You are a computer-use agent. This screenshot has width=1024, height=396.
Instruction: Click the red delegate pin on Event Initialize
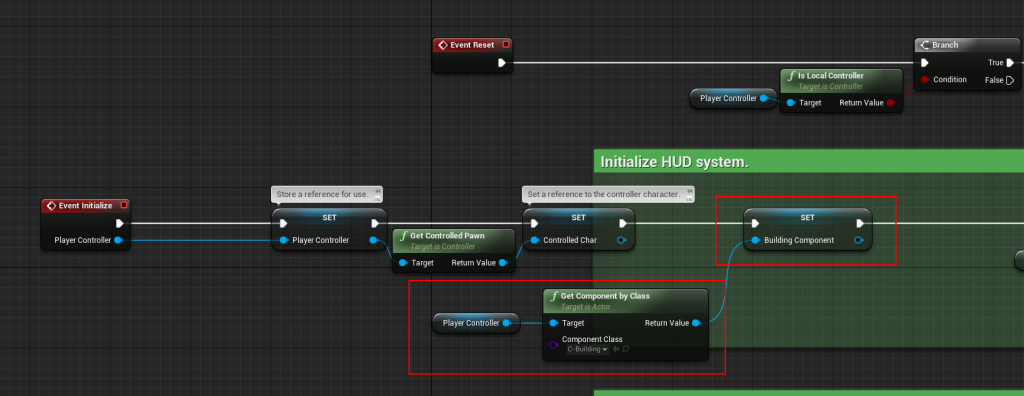point(123,205)
